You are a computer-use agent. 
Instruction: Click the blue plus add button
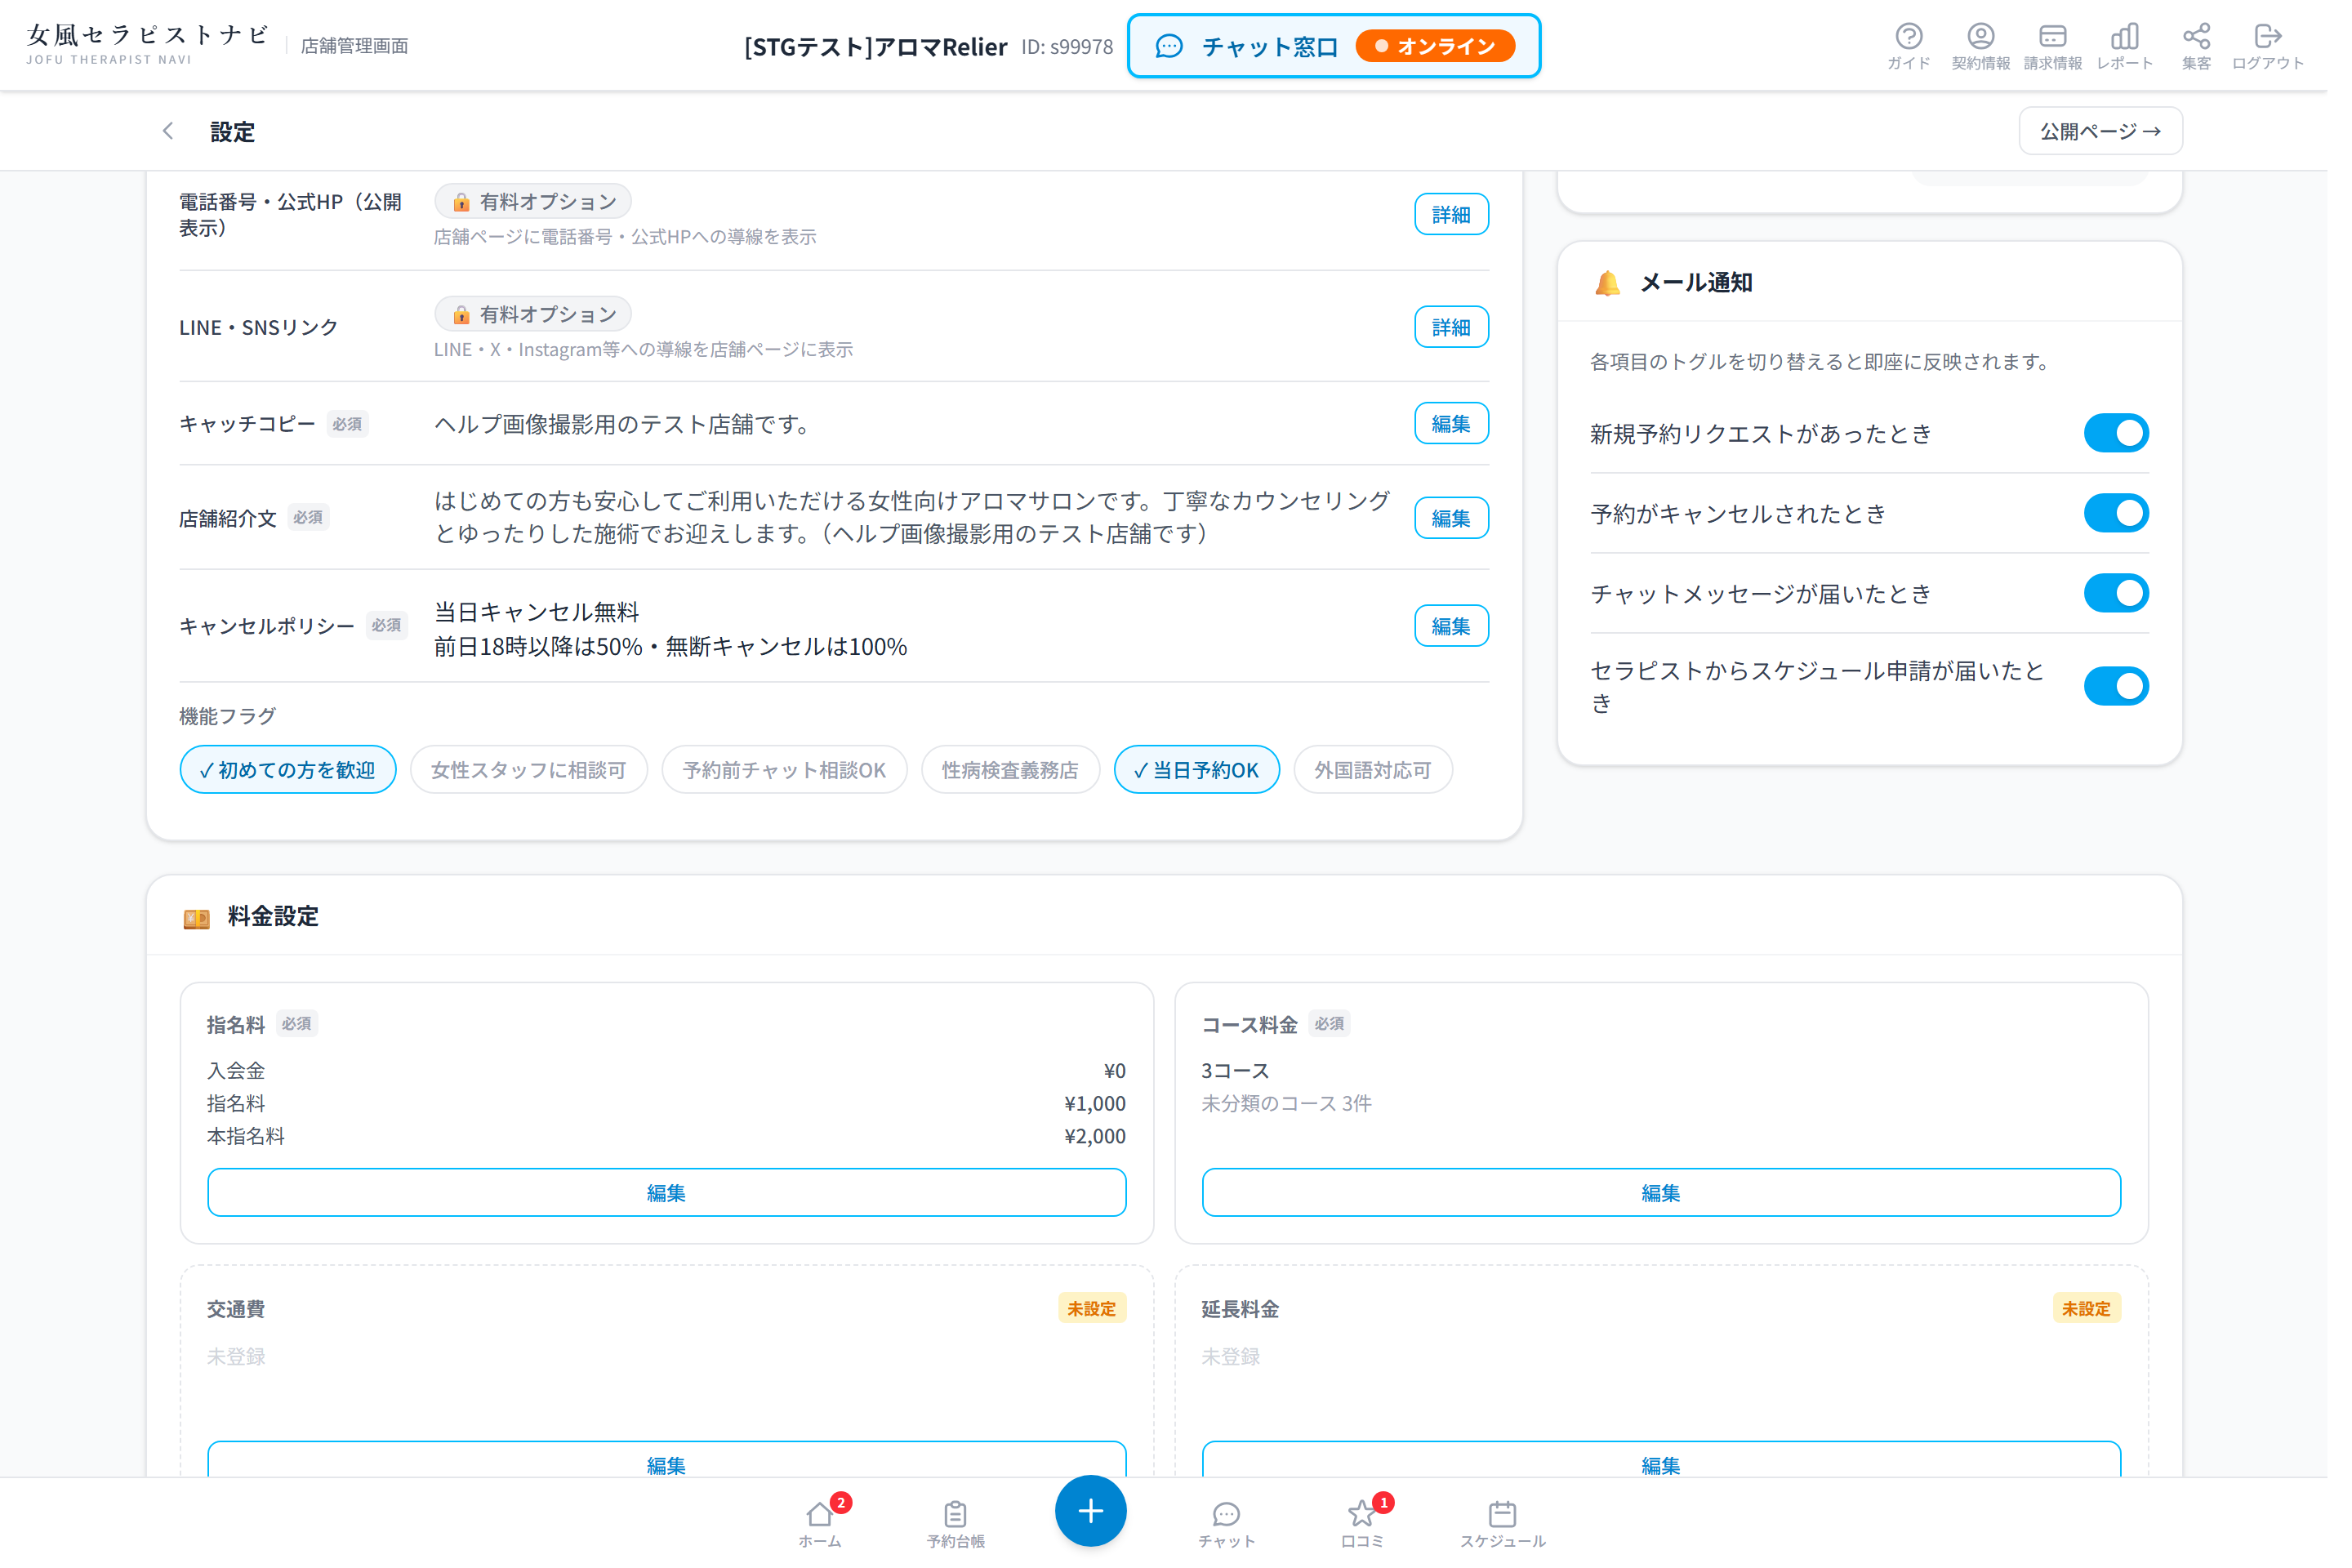tap(1101, 1526)
